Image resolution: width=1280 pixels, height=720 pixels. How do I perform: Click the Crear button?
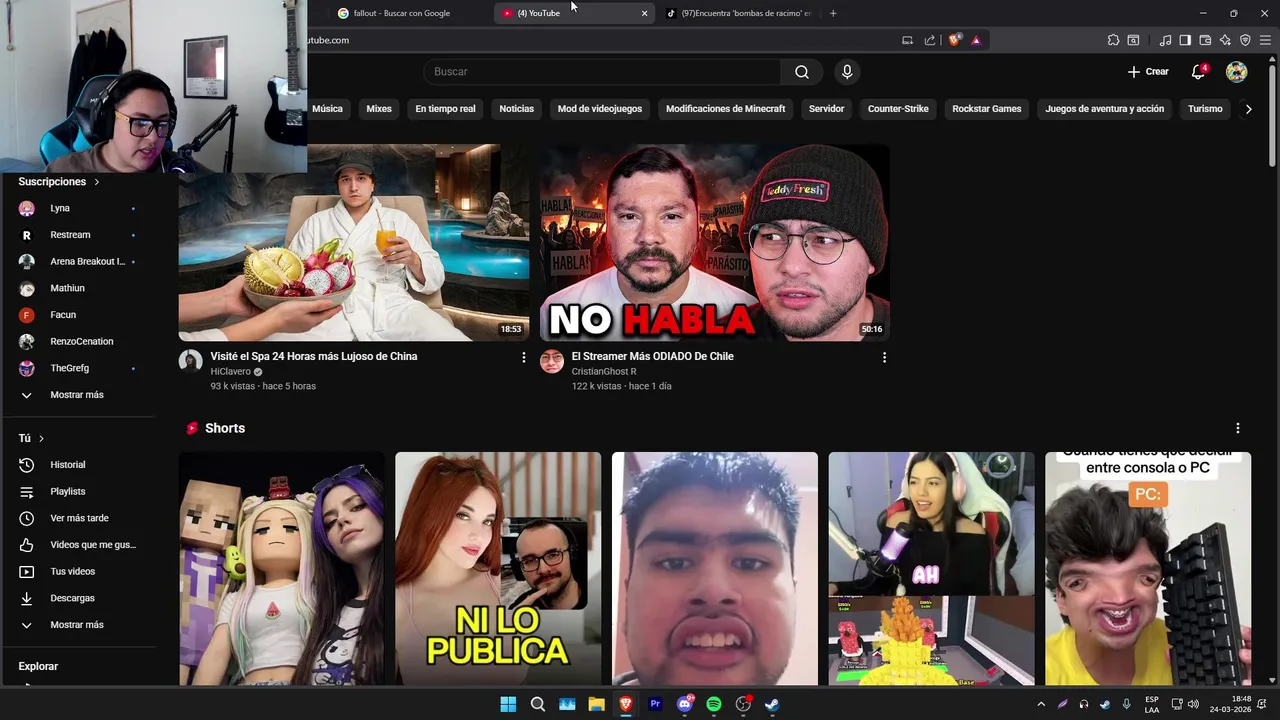point(1148,72)
